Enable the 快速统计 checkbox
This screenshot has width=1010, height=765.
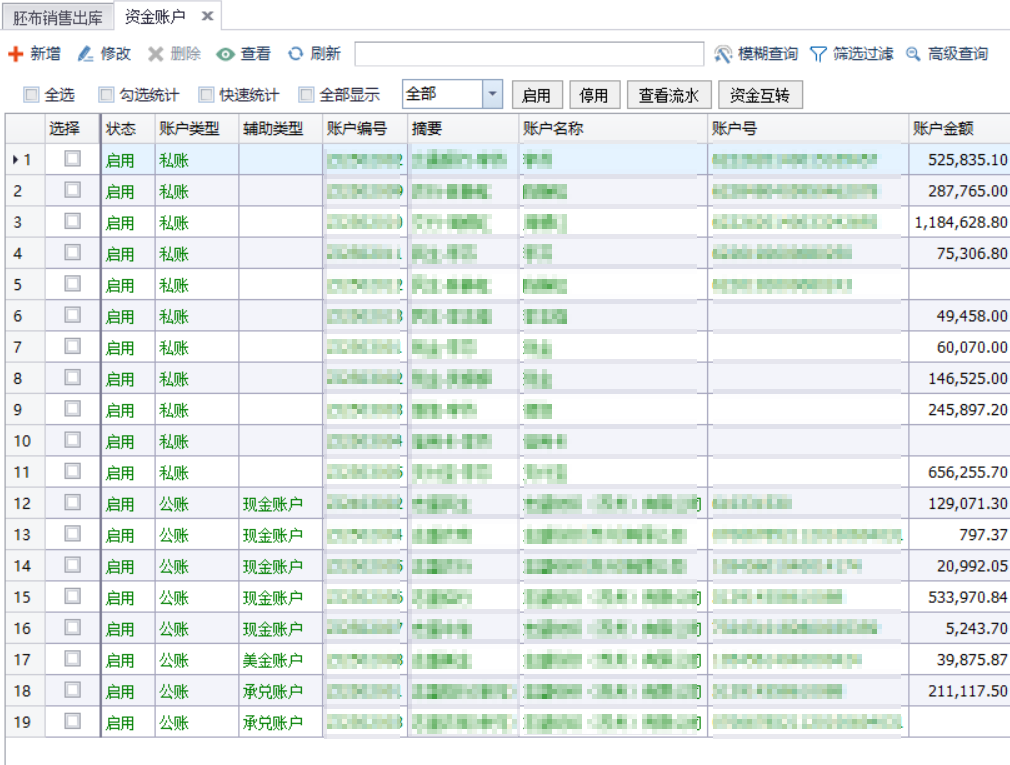206,94
